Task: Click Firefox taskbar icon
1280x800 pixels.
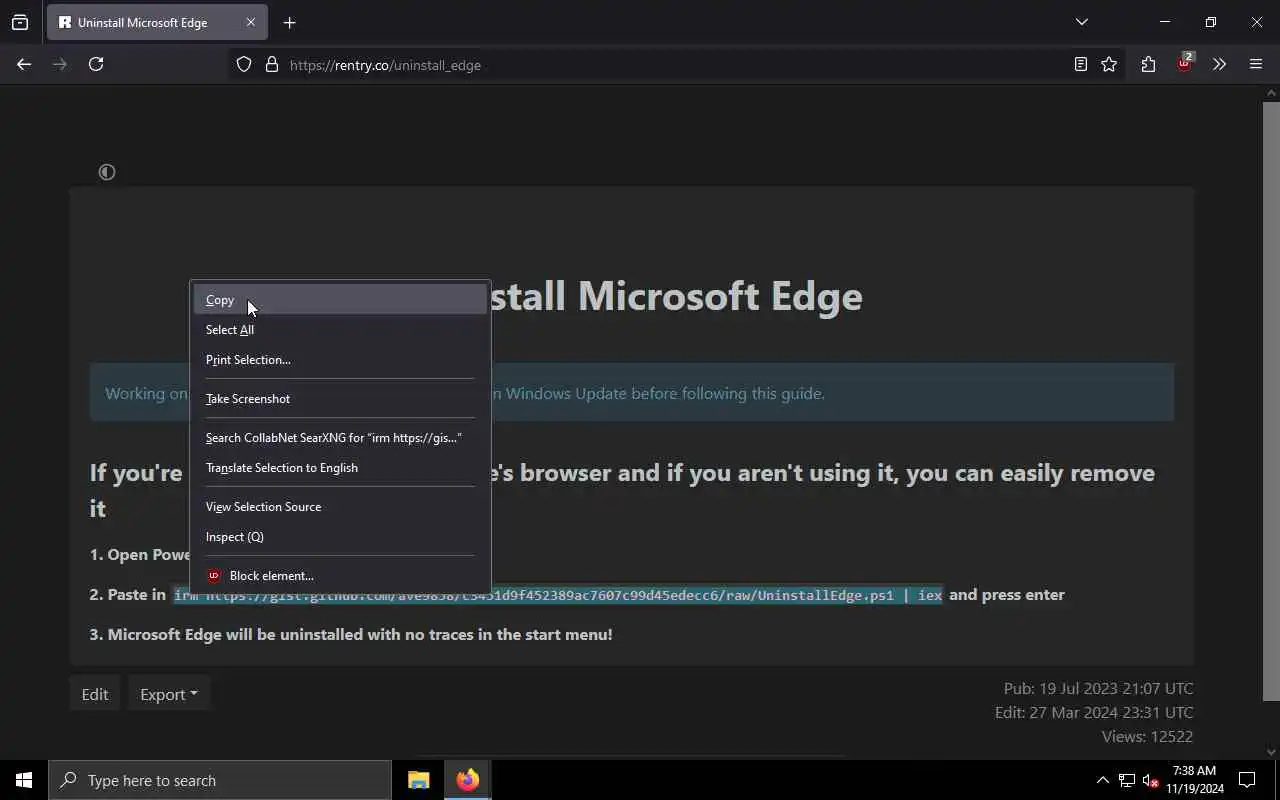Action: [467, 780]
